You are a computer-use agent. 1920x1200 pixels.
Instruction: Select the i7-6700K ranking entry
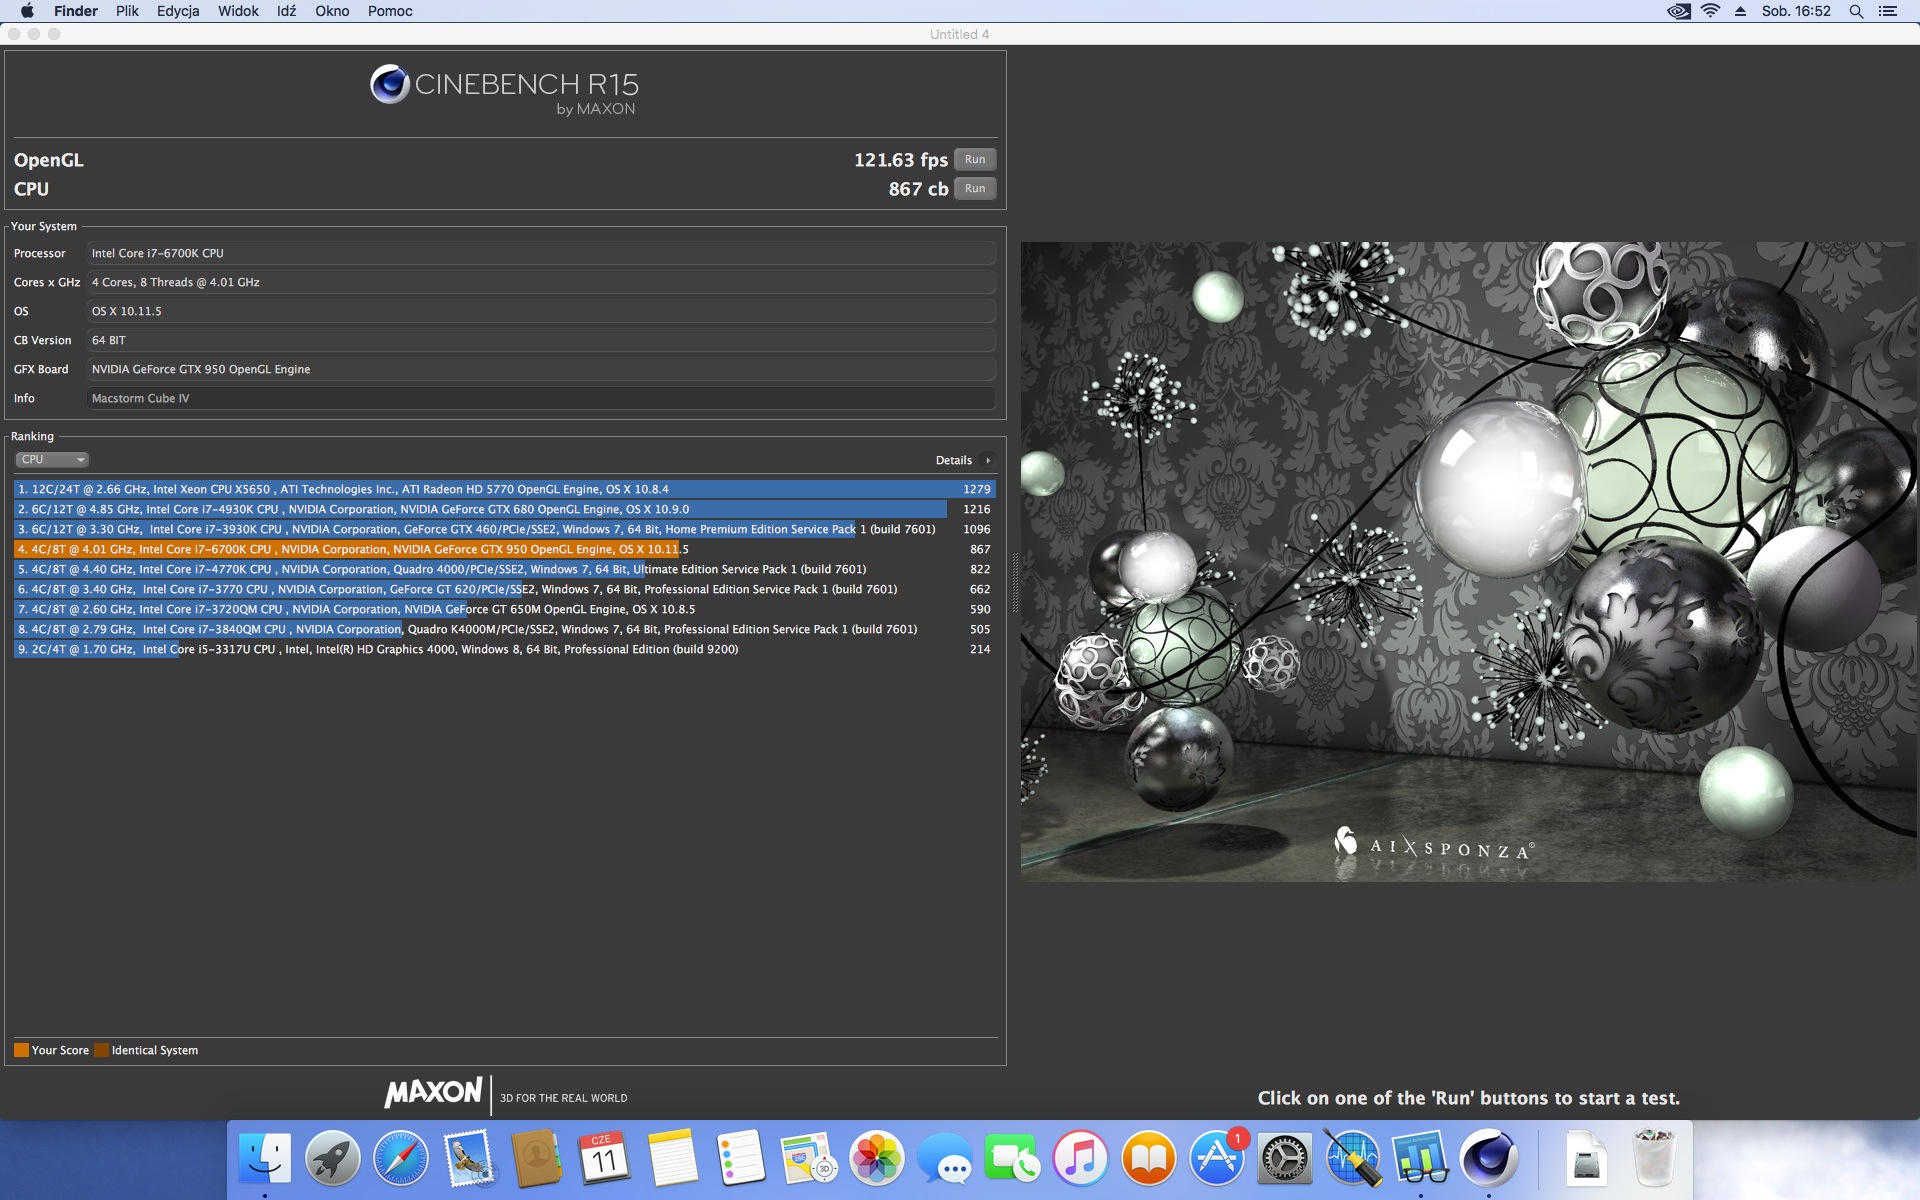[x=350, y=549]
